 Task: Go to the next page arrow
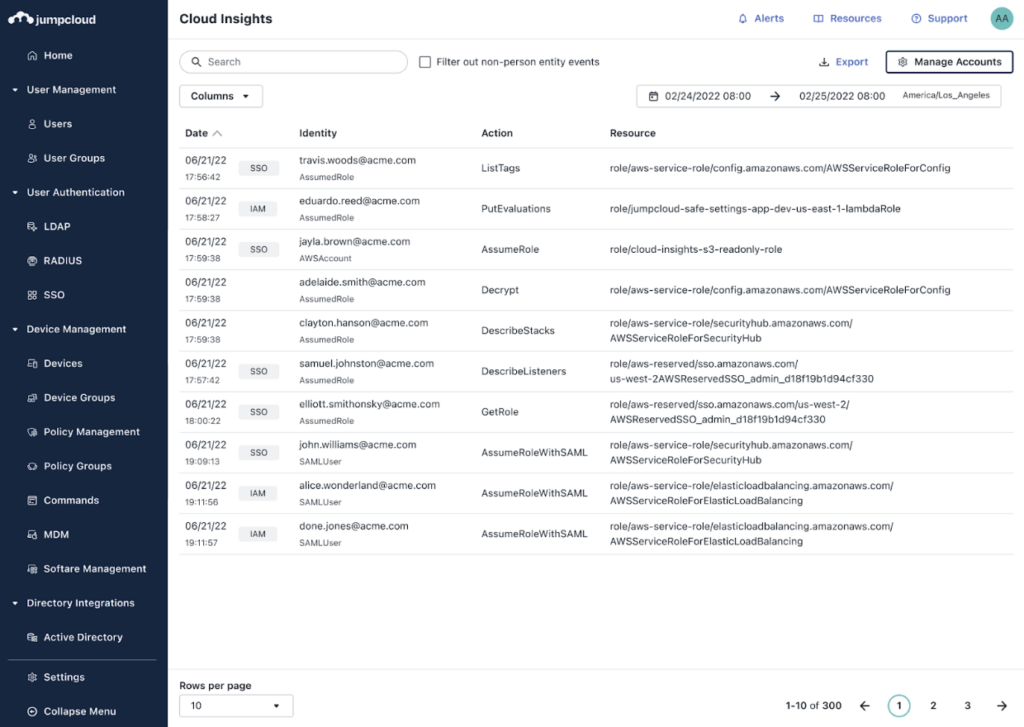pyautogui.click(x=1002, y=706)
